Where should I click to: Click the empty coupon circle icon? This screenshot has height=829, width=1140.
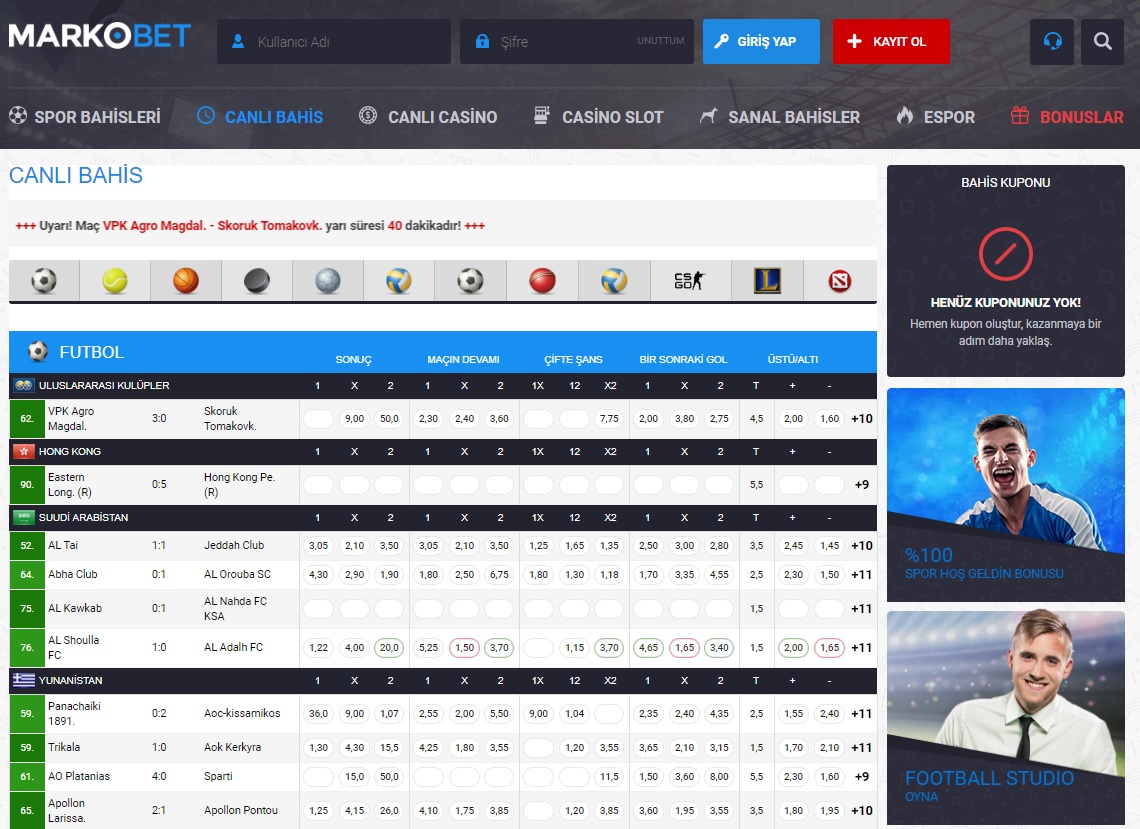[x=1005, y=254]
